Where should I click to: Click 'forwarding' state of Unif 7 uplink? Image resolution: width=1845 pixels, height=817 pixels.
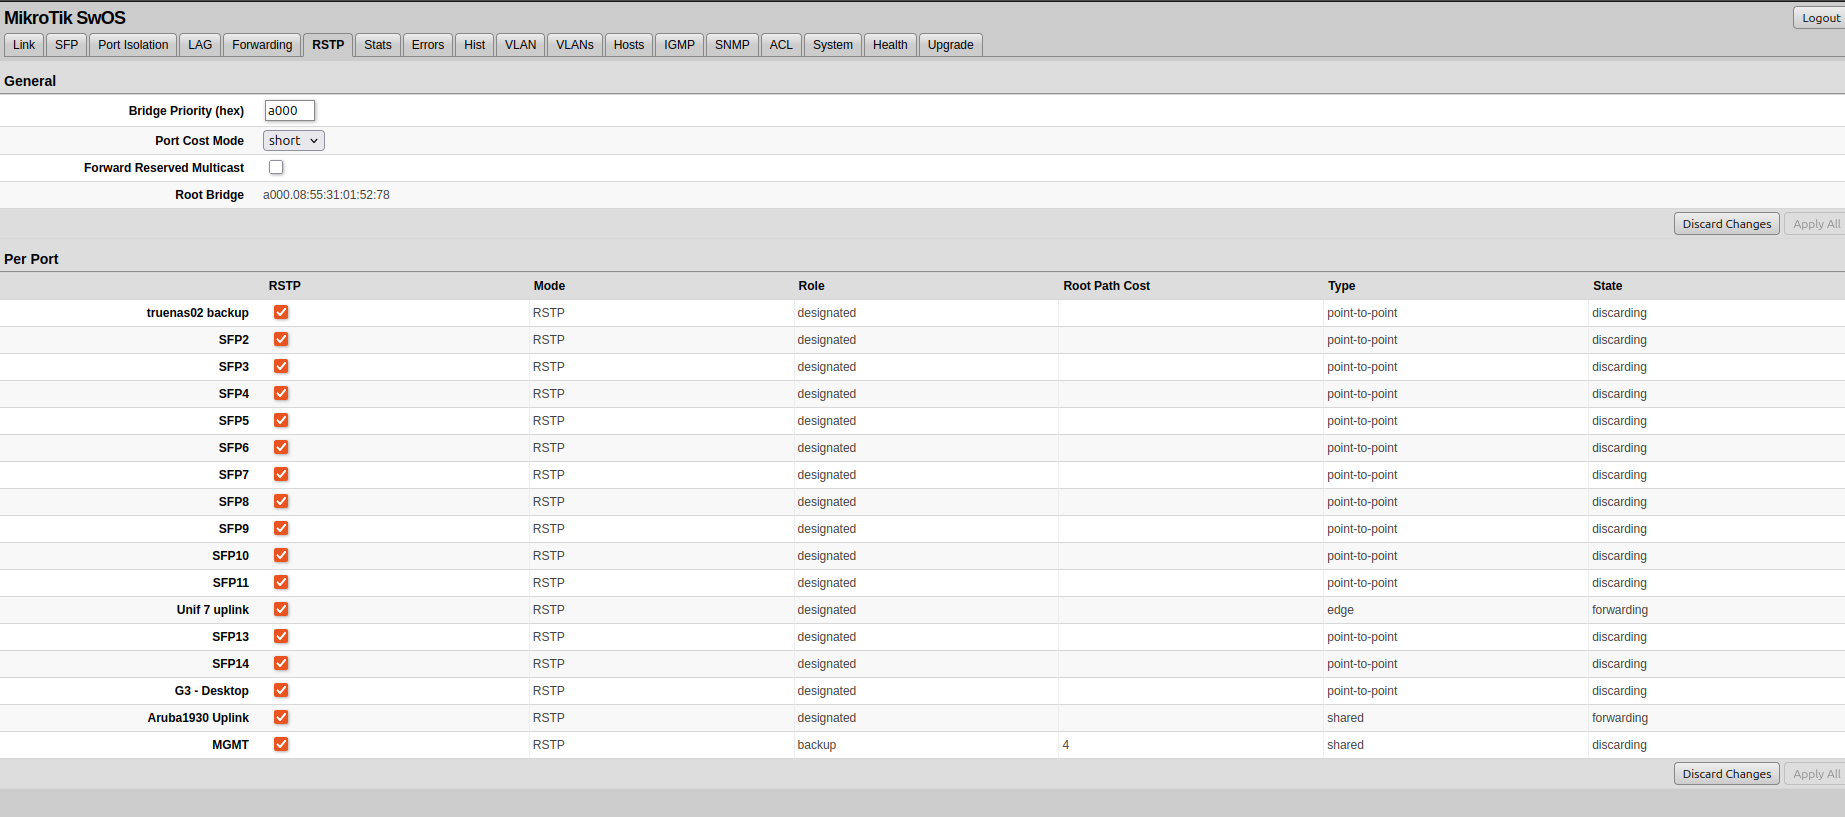(x=1620, y=610)
